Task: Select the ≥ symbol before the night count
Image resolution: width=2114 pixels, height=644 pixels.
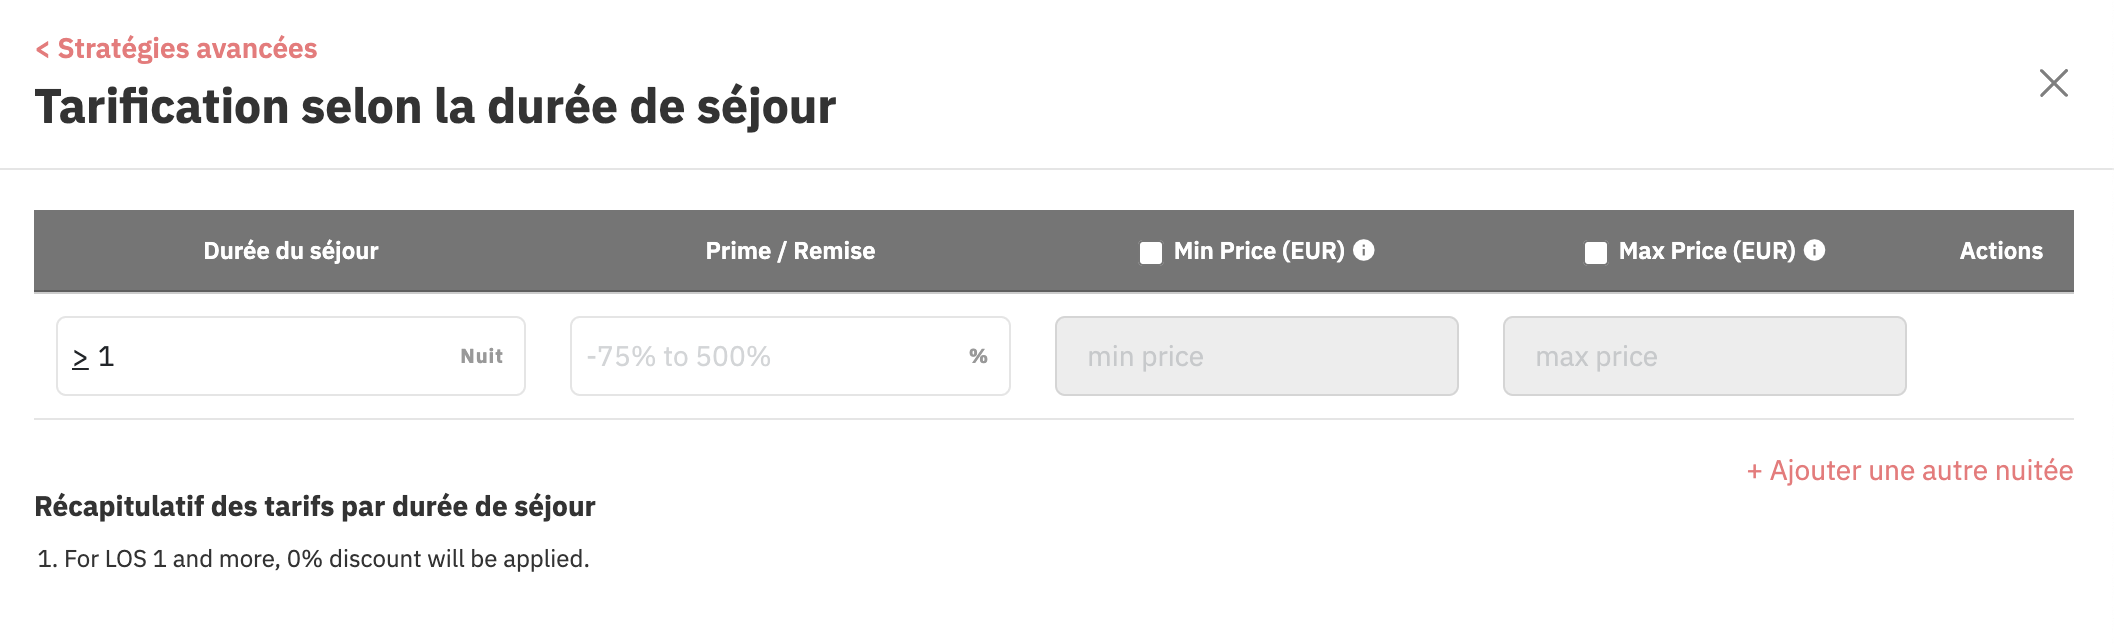Action: pos(80,358)
